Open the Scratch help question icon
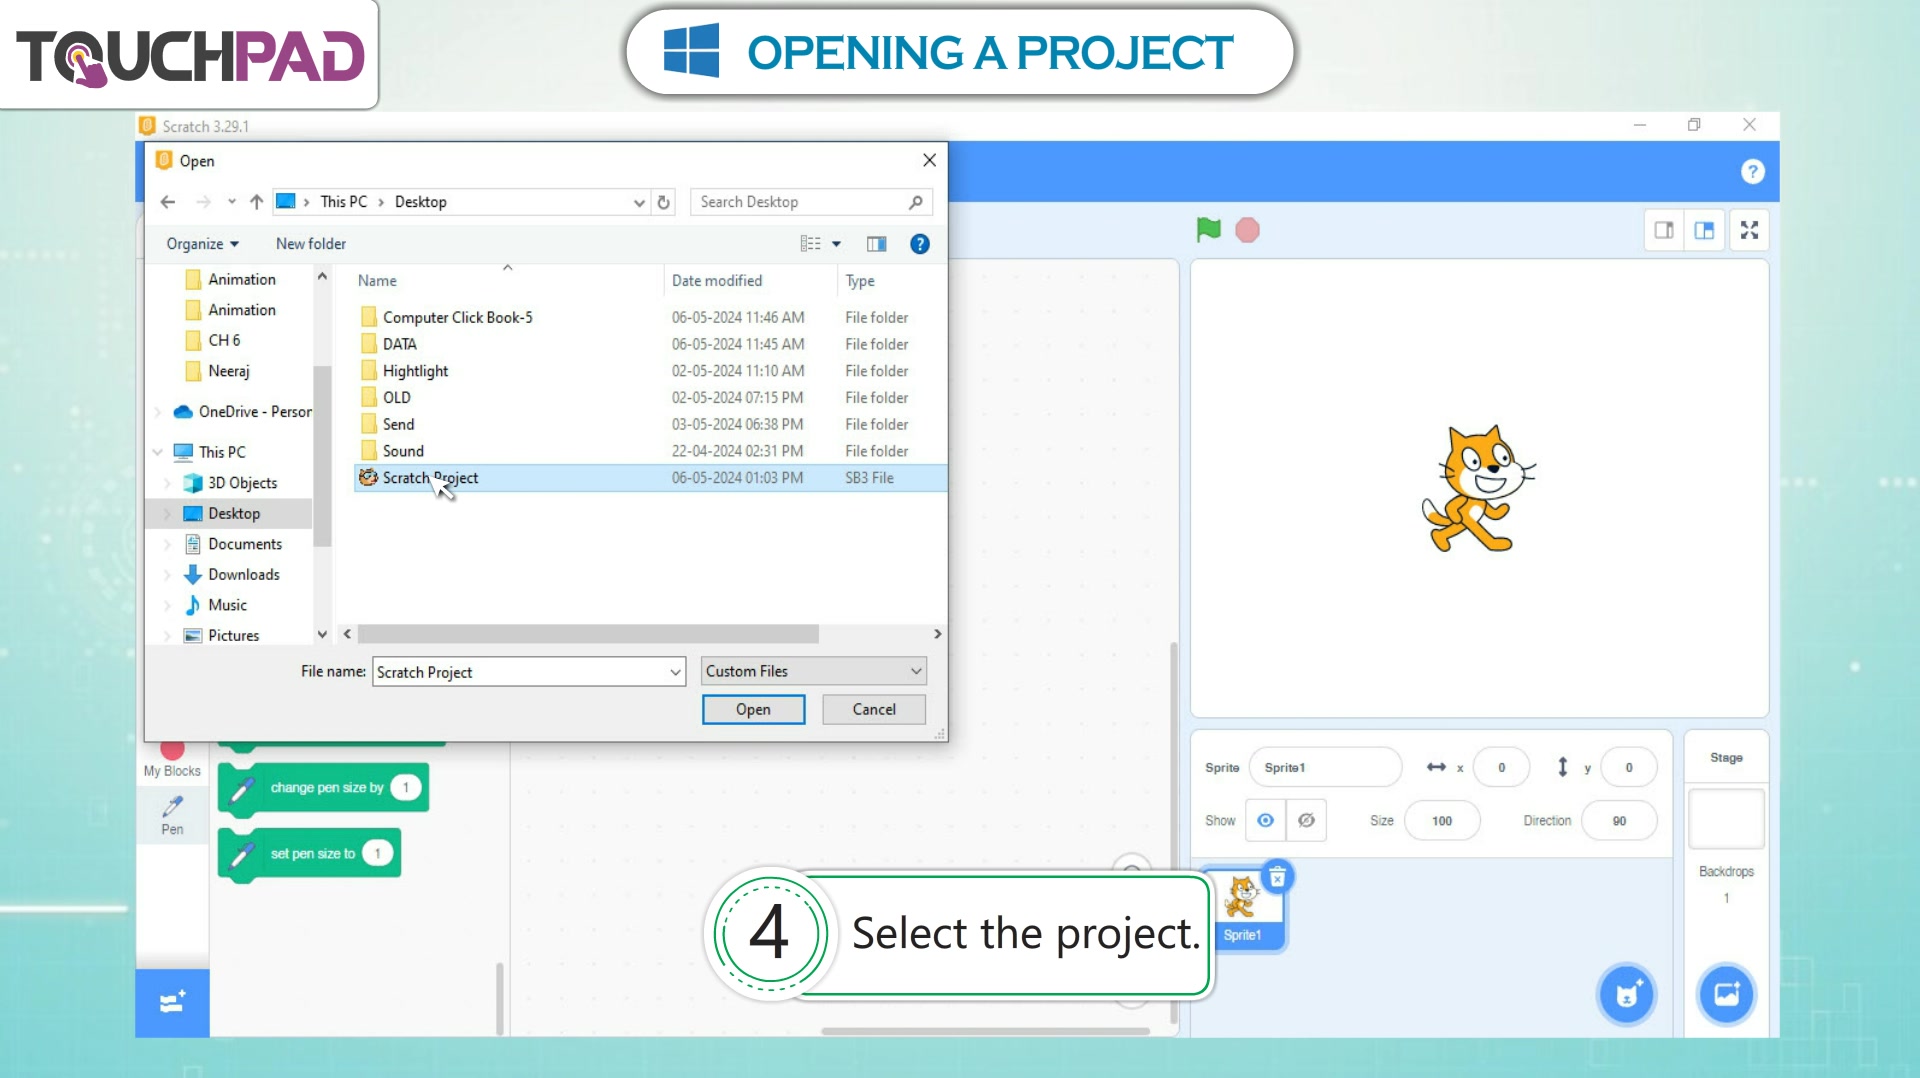The image size is (1920, 1078). [x=1752, y=172]
